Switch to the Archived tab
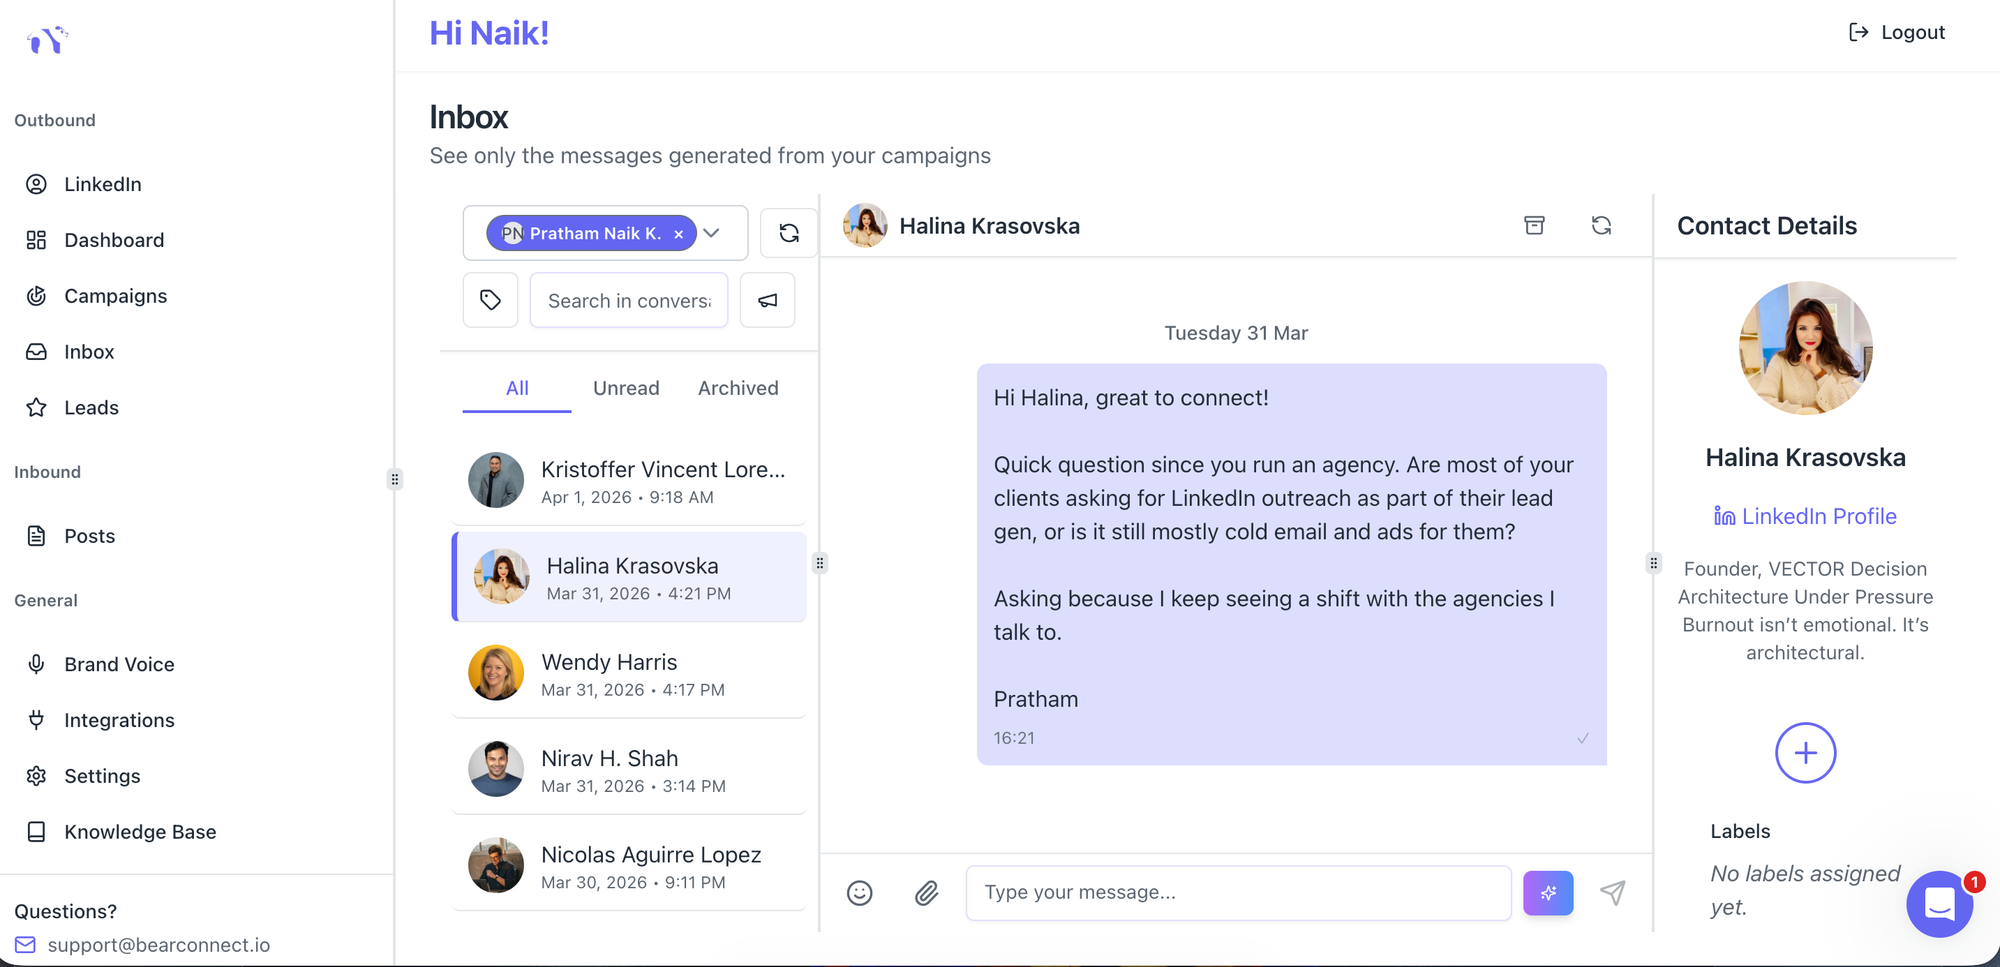 coord(738,388)
